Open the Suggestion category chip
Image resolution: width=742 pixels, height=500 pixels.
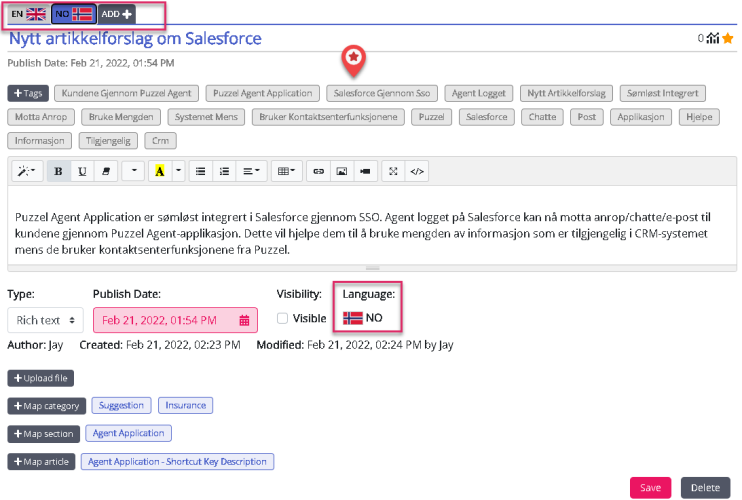click(x=122, y=405)
